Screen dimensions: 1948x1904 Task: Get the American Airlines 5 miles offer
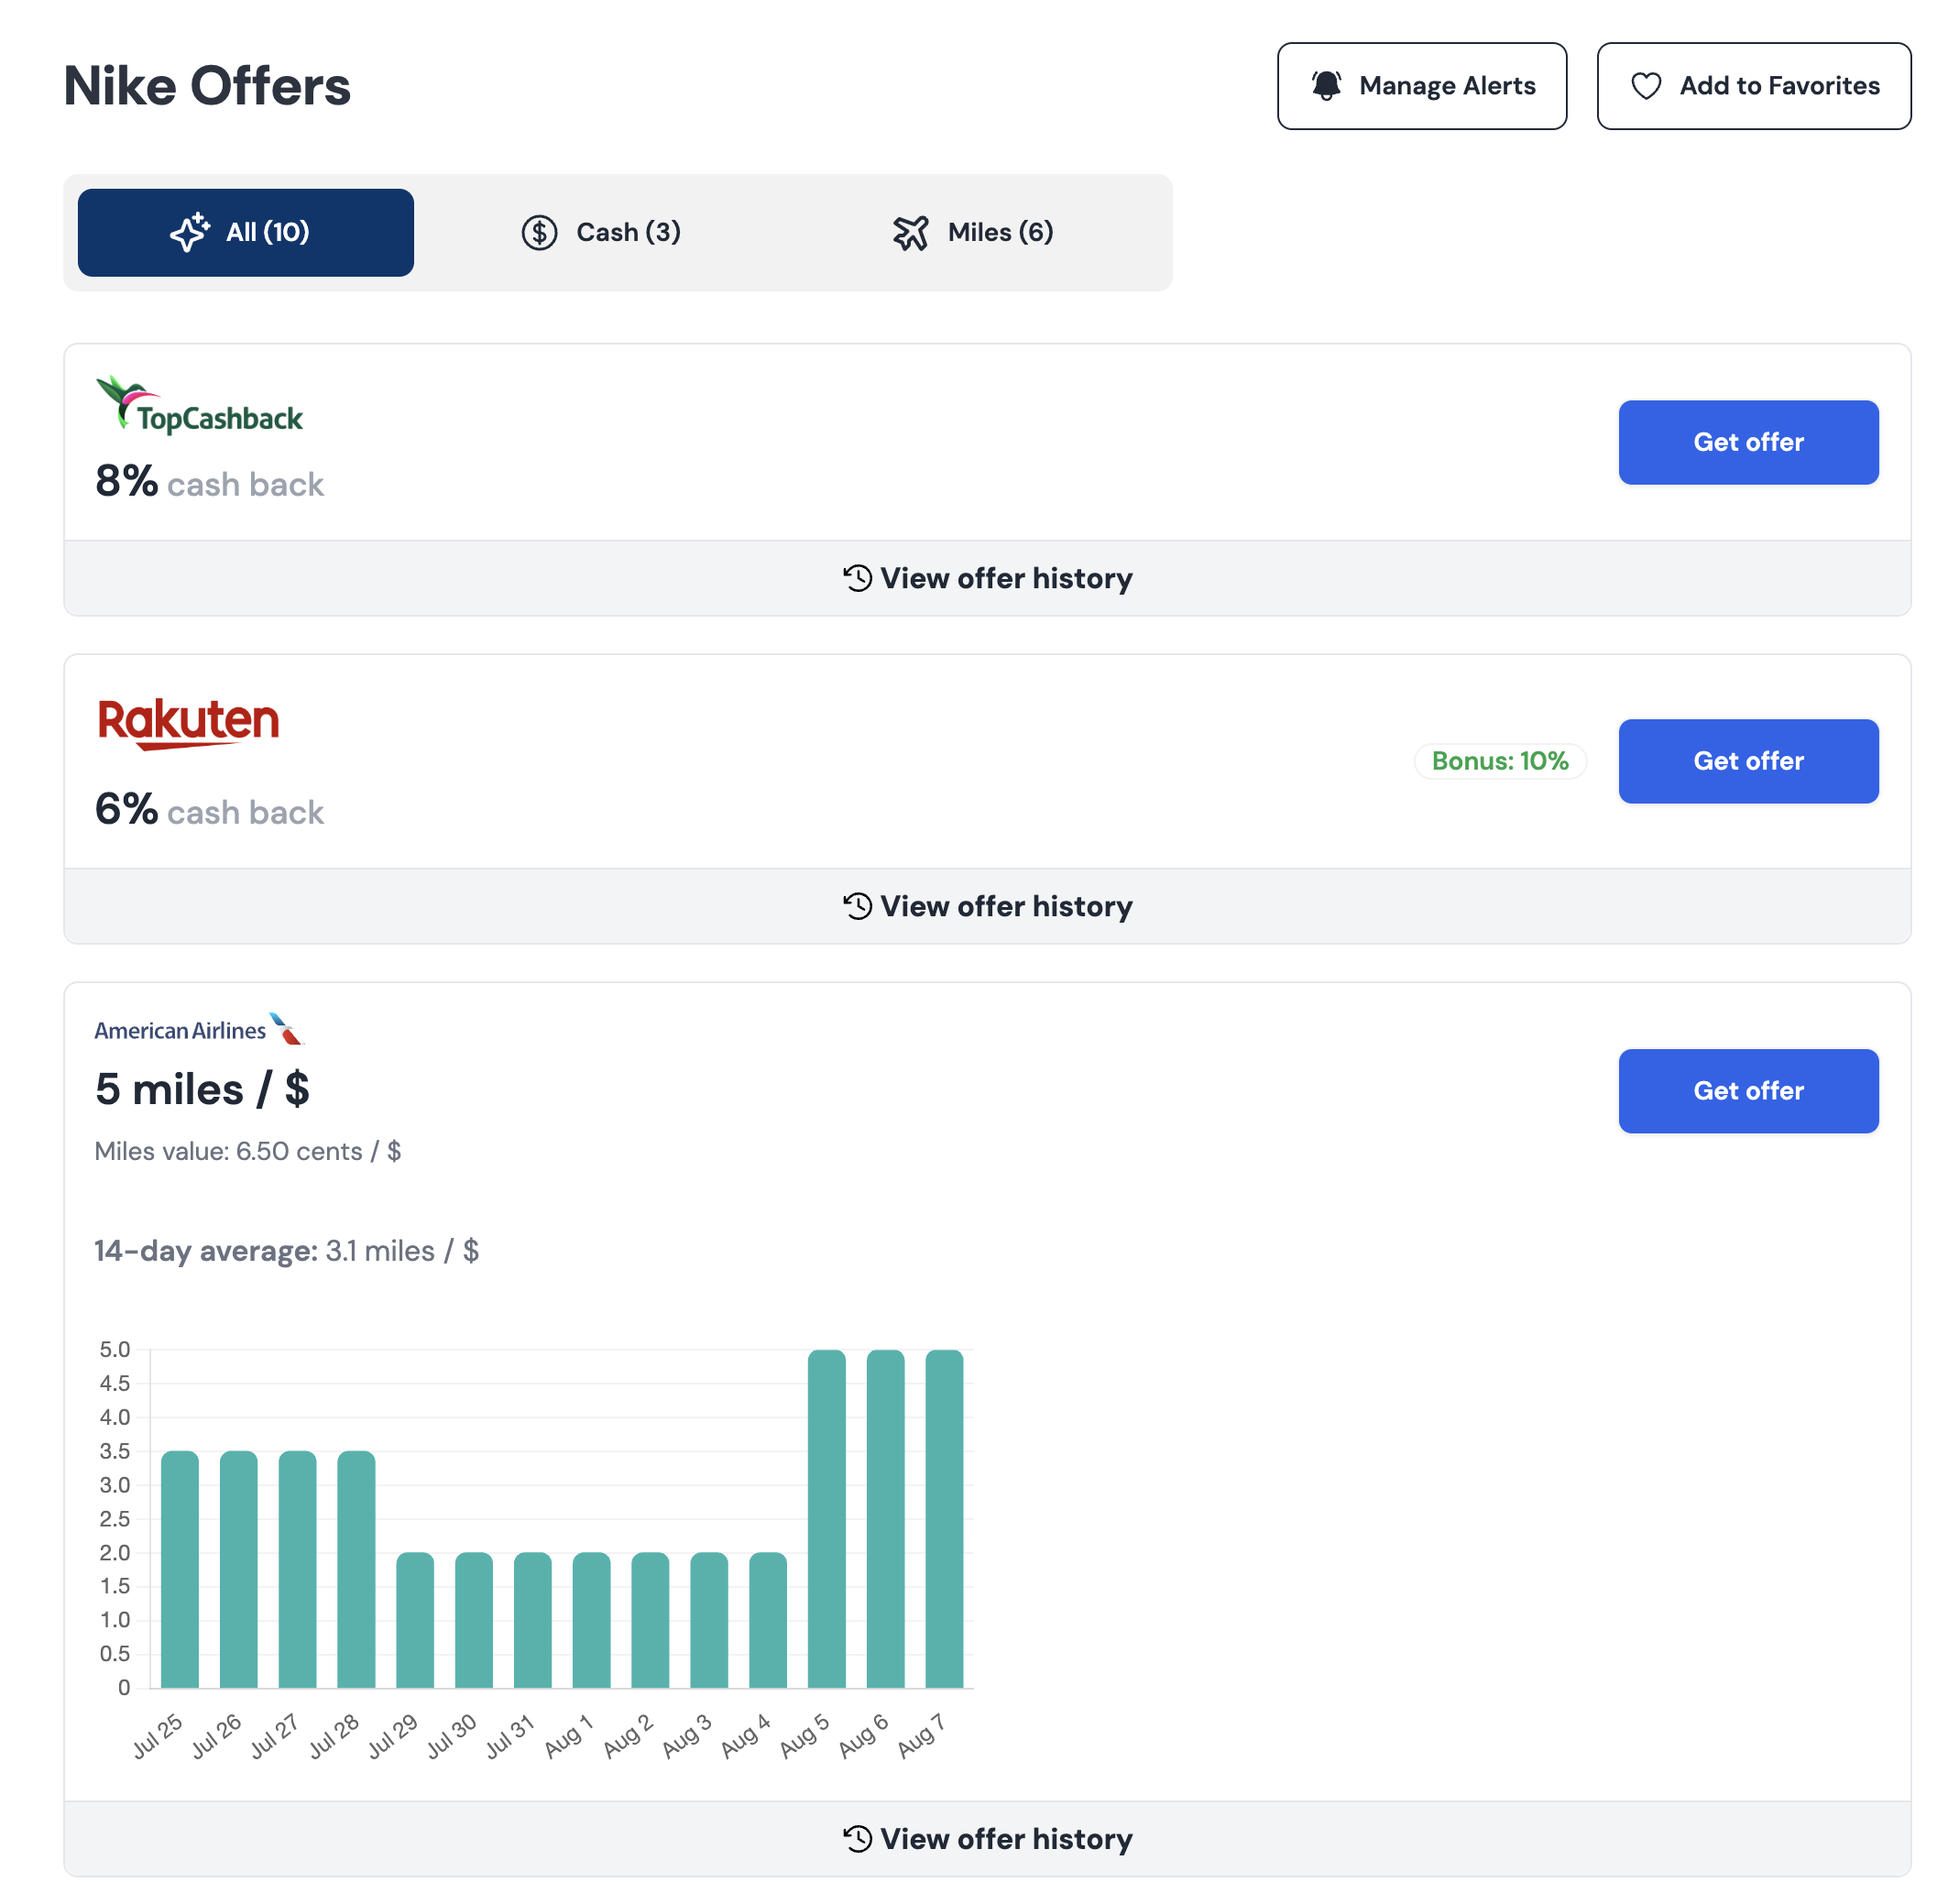[x=1748, y=1091]
